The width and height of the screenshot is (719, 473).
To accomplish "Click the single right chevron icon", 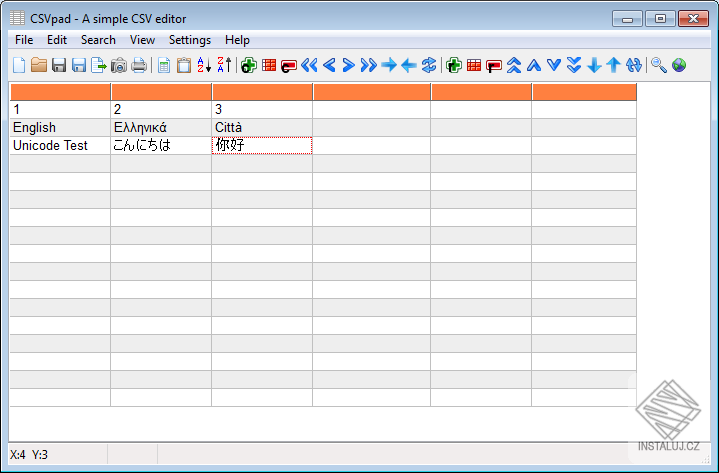I will (348, 65).
